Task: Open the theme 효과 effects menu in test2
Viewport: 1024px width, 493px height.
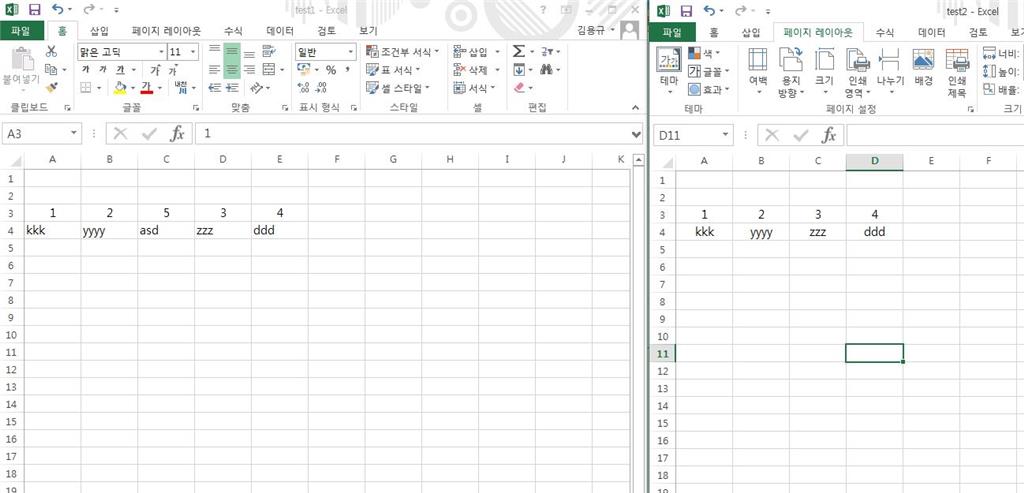Action: click(709, 89)
